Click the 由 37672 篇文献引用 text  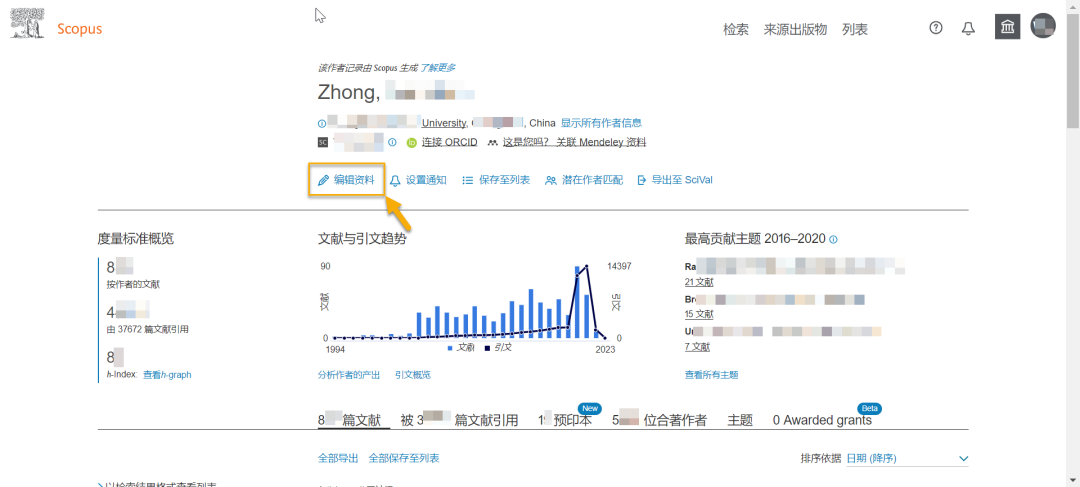147,329
